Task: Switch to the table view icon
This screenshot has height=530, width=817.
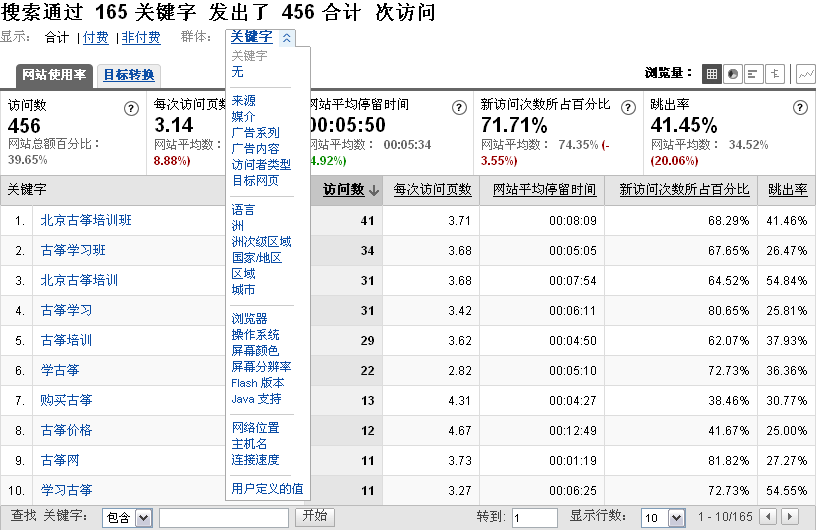Action: point(711,74)
